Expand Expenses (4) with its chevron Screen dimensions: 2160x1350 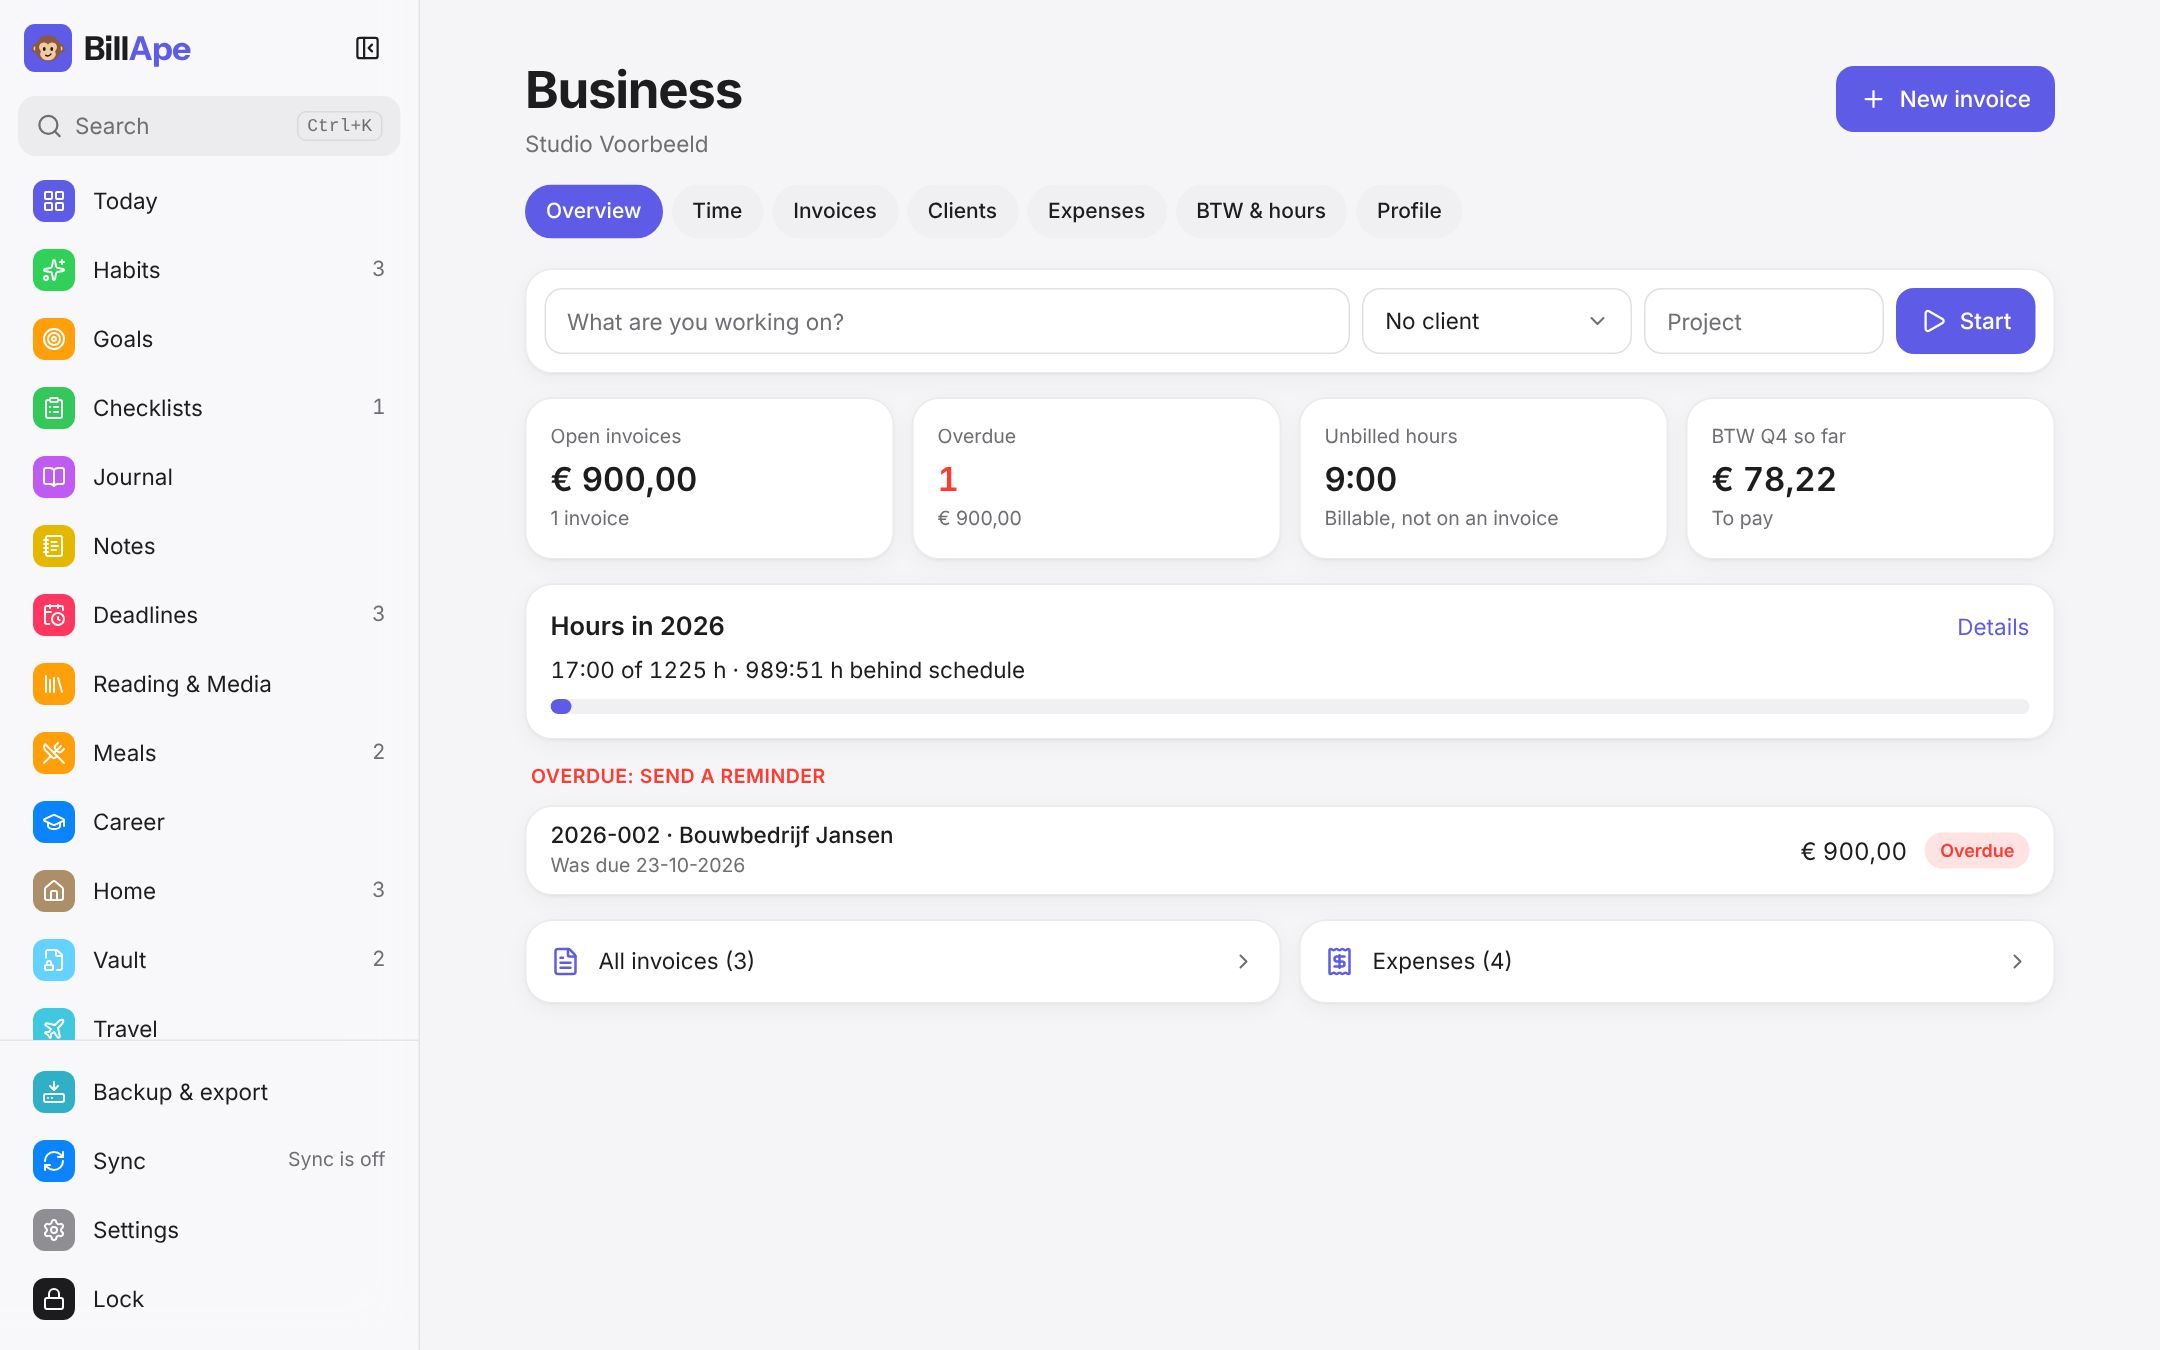[2017, 961]
